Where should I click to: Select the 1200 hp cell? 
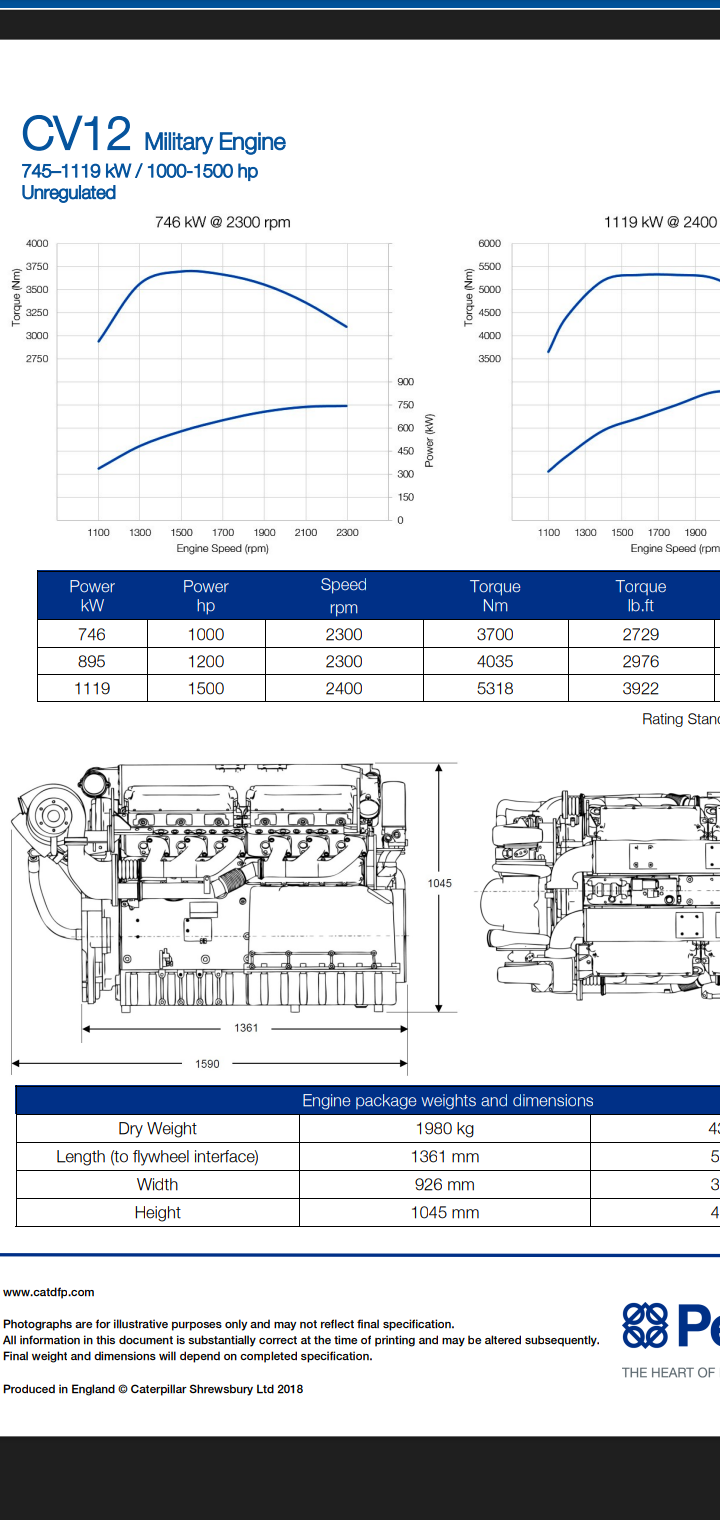click(x=206, y=661)
